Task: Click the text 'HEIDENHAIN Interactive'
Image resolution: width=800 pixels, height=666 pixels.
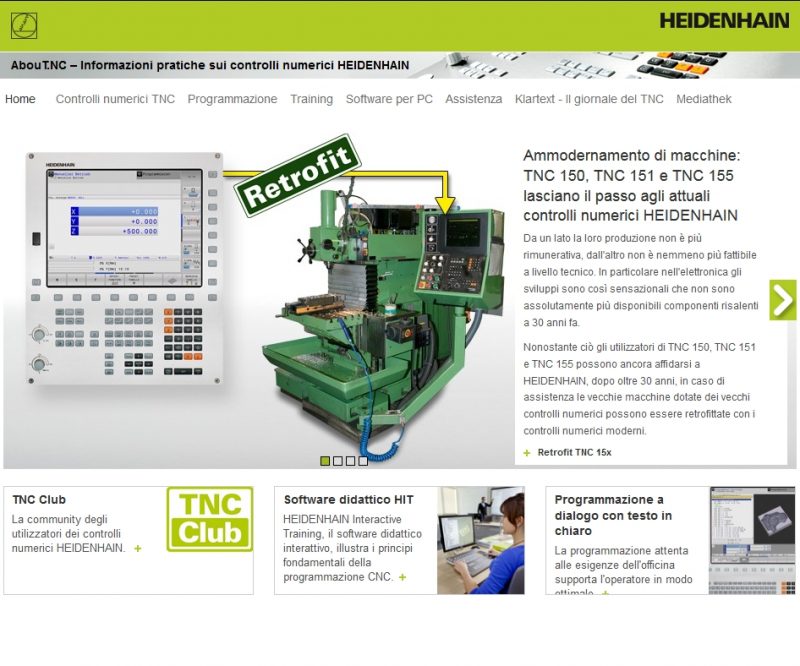Action: 342,520
